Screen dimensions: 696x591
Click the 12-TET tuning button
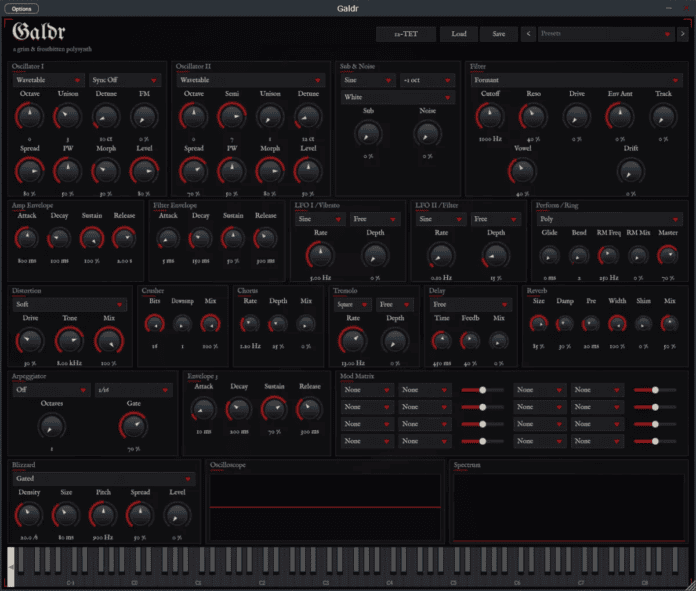click(x=406, y=34)
